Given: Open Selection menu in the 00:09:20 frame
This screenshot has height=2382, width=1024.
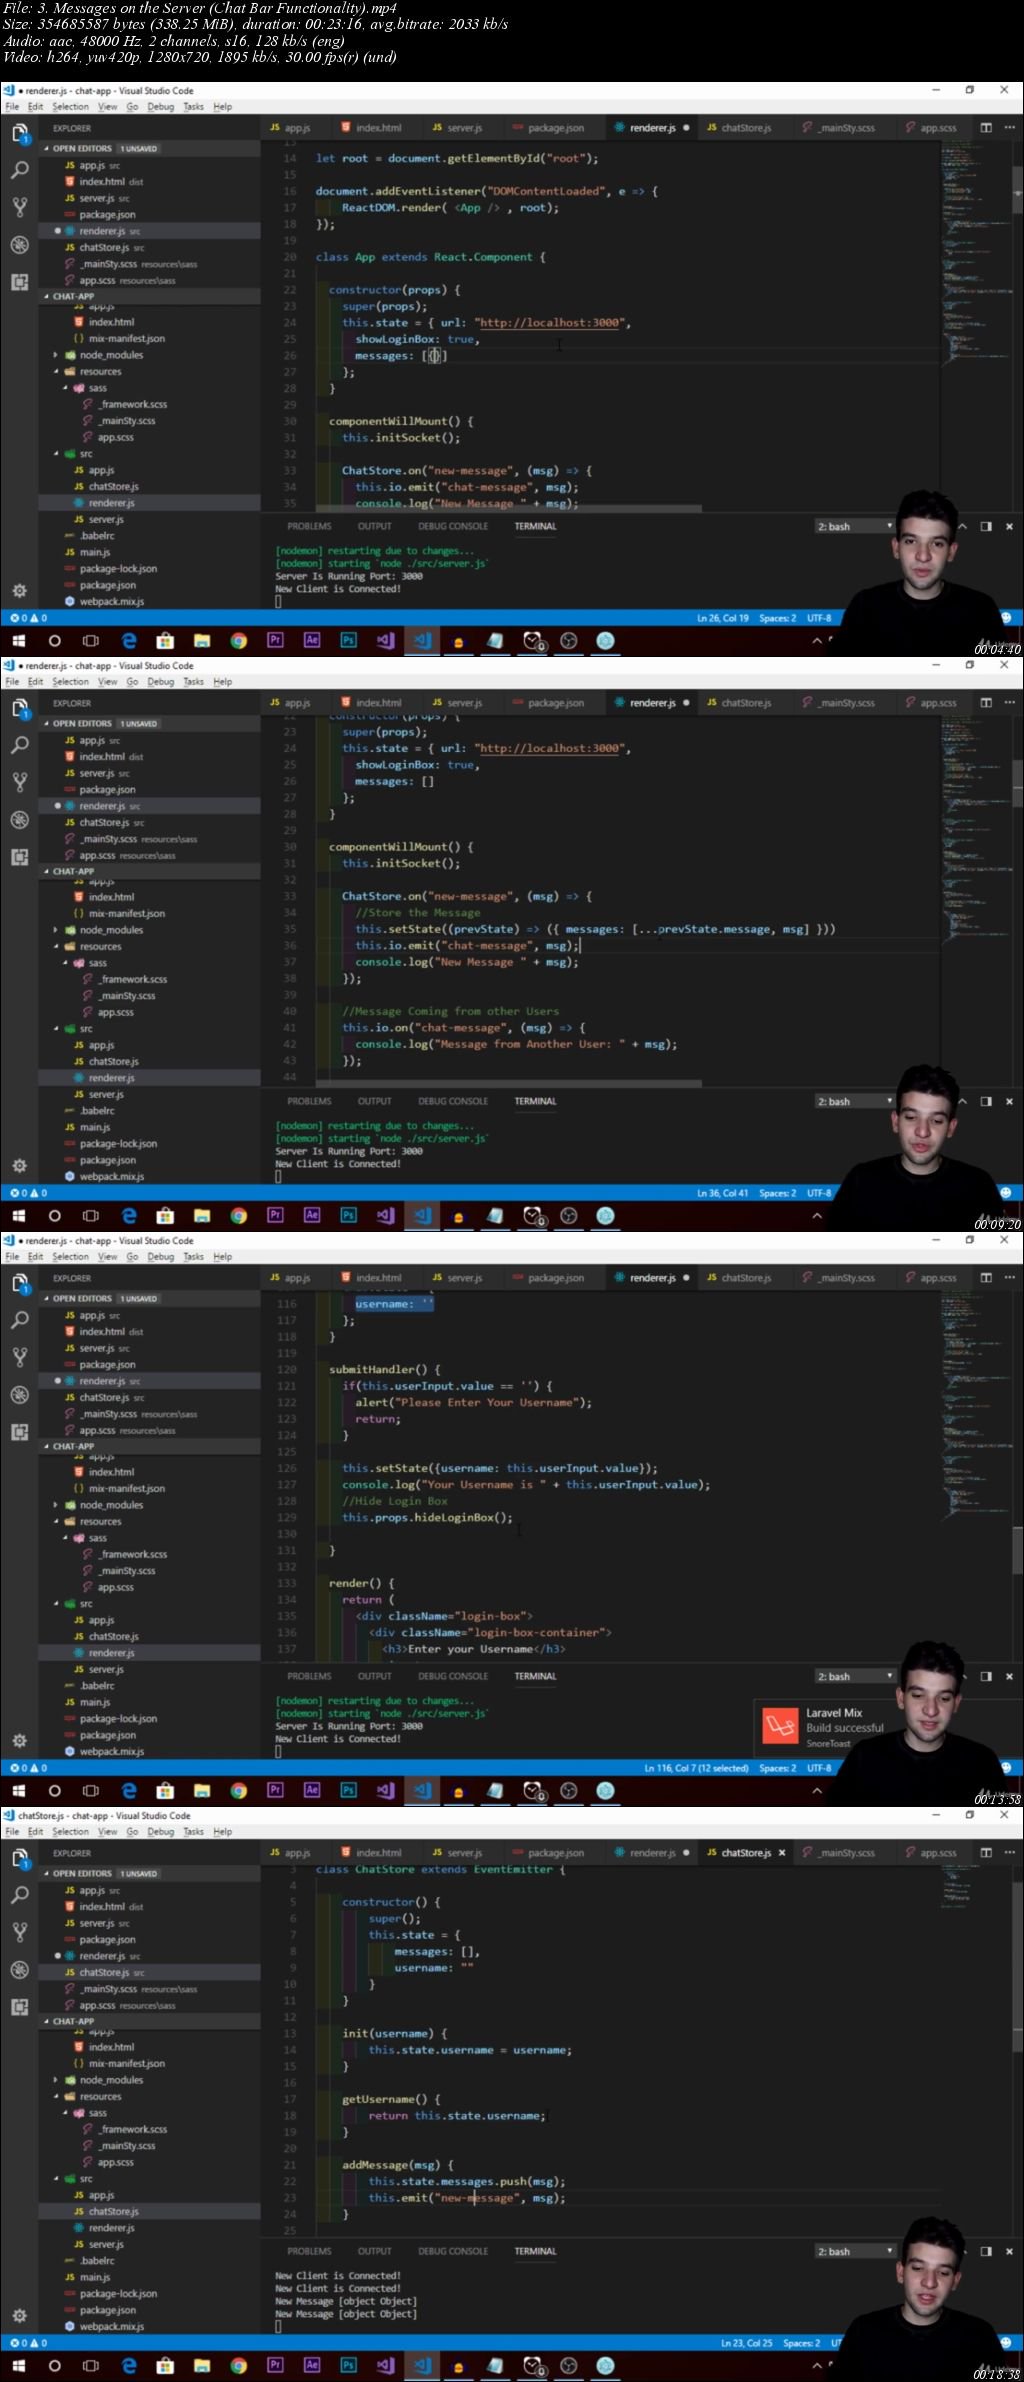Looking at the screenshot, I should point(70,682).
